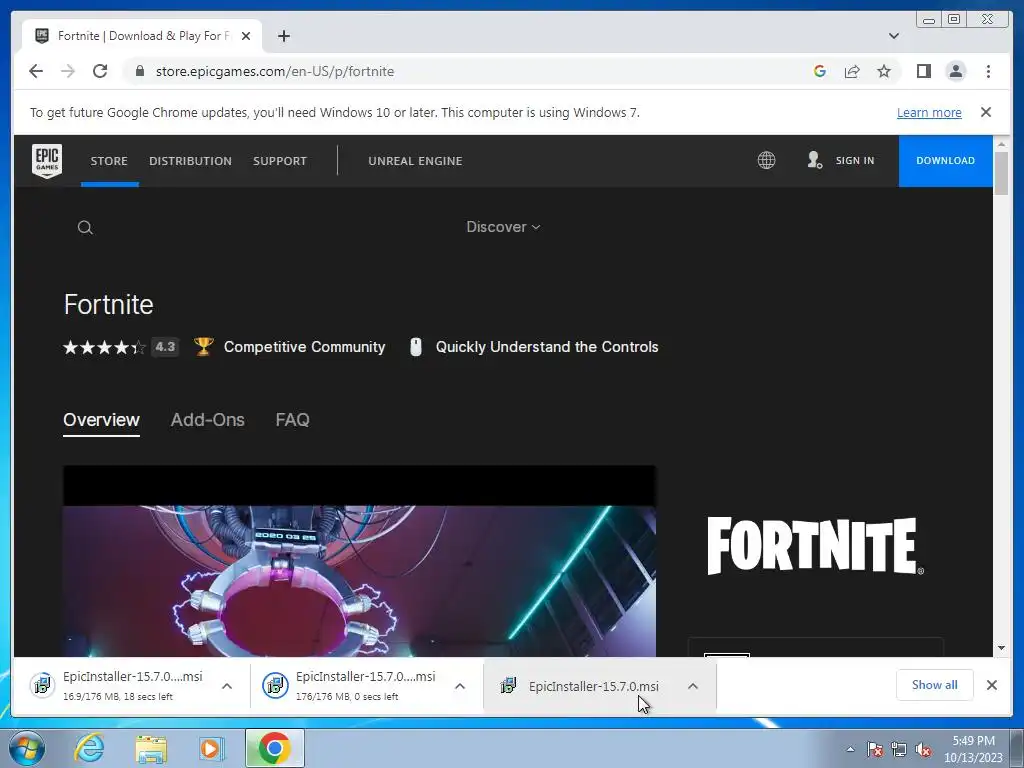Viewport: 1024px width, 768px height.
Task: Click the browser forward arrow
Action: [x=68, y=71]
